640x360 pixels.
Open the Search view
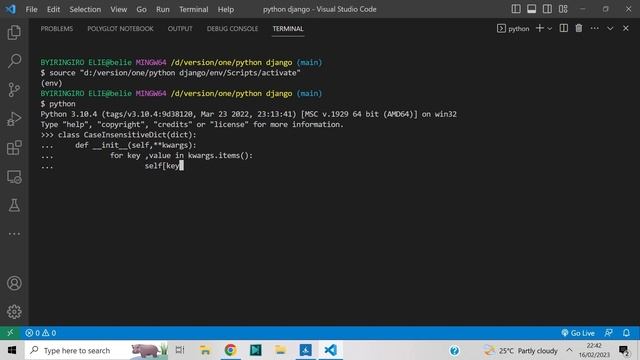click(x=14, y=61)
